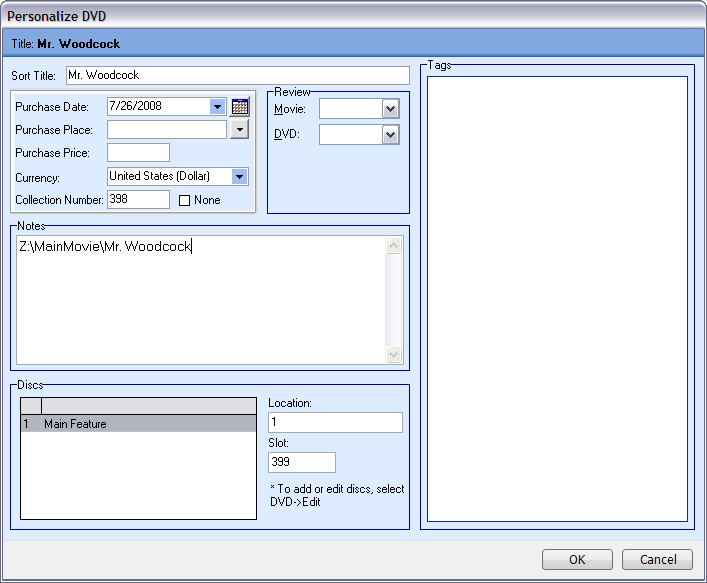Viewport: 707px width, 583px height.
Task: Open the Movie review rating dropdown
Action: pos(390,109)
